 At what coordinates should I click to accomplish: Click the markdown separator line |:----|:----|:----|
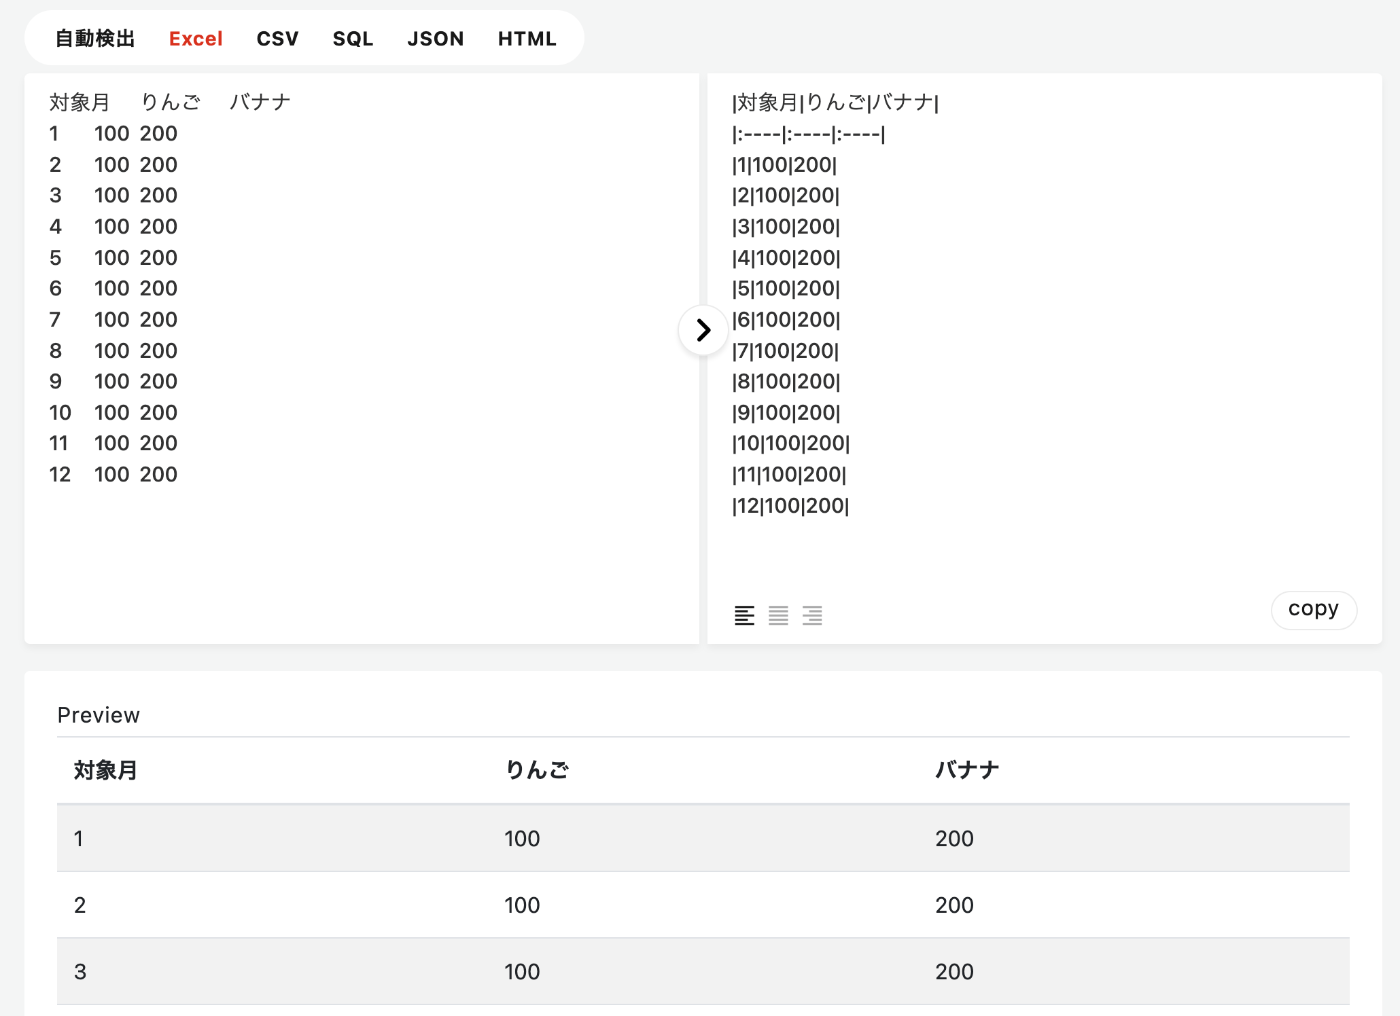pos(808,134)
